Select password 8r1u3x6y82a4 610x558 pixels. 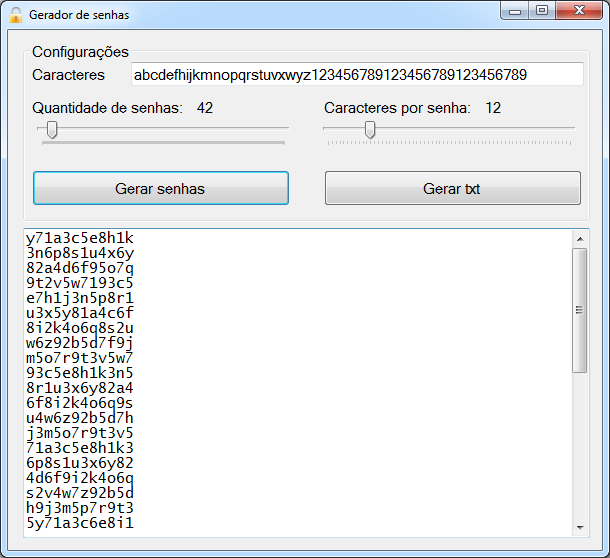click(x=80, y=388)
